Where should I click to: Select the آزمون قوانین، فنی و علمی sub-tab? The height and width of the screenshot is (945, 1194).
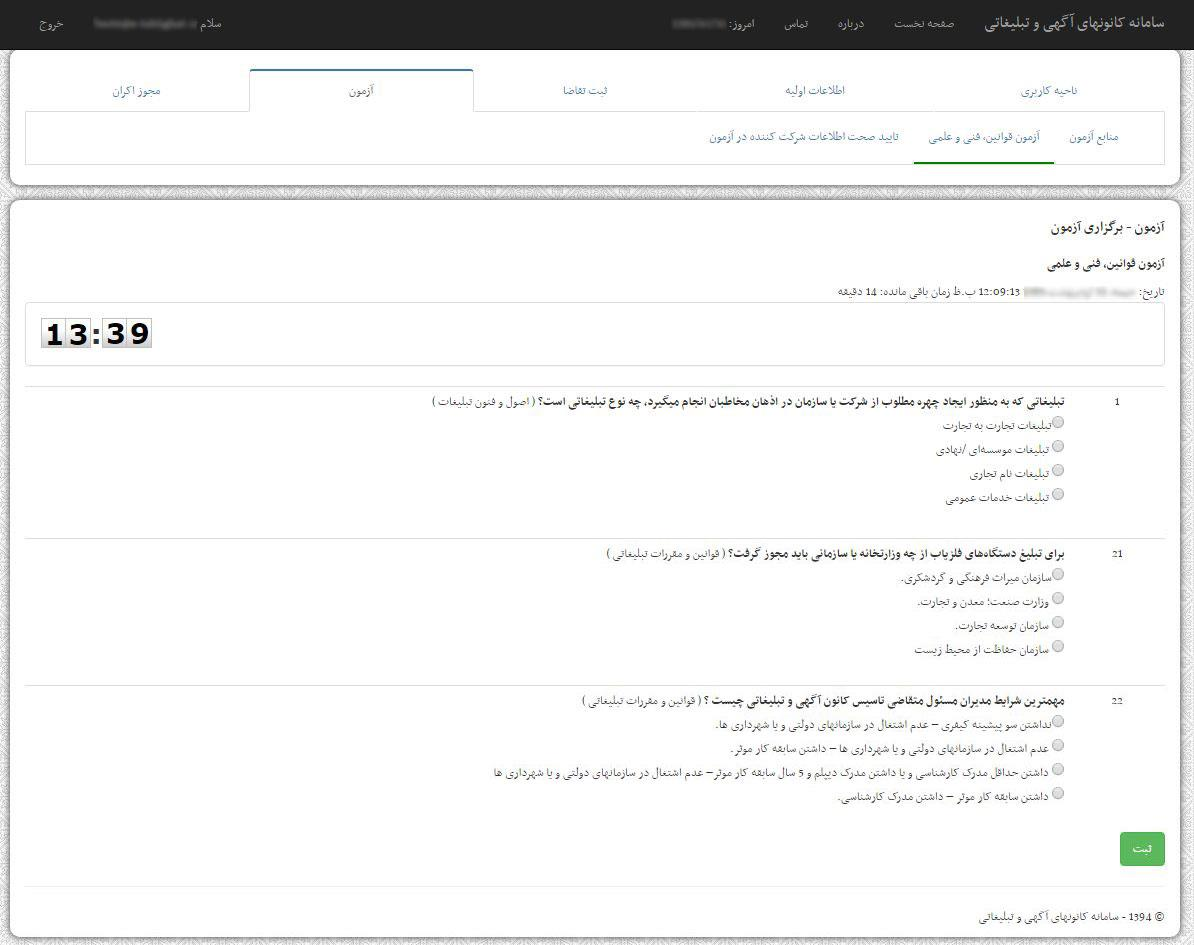point(984,137)
